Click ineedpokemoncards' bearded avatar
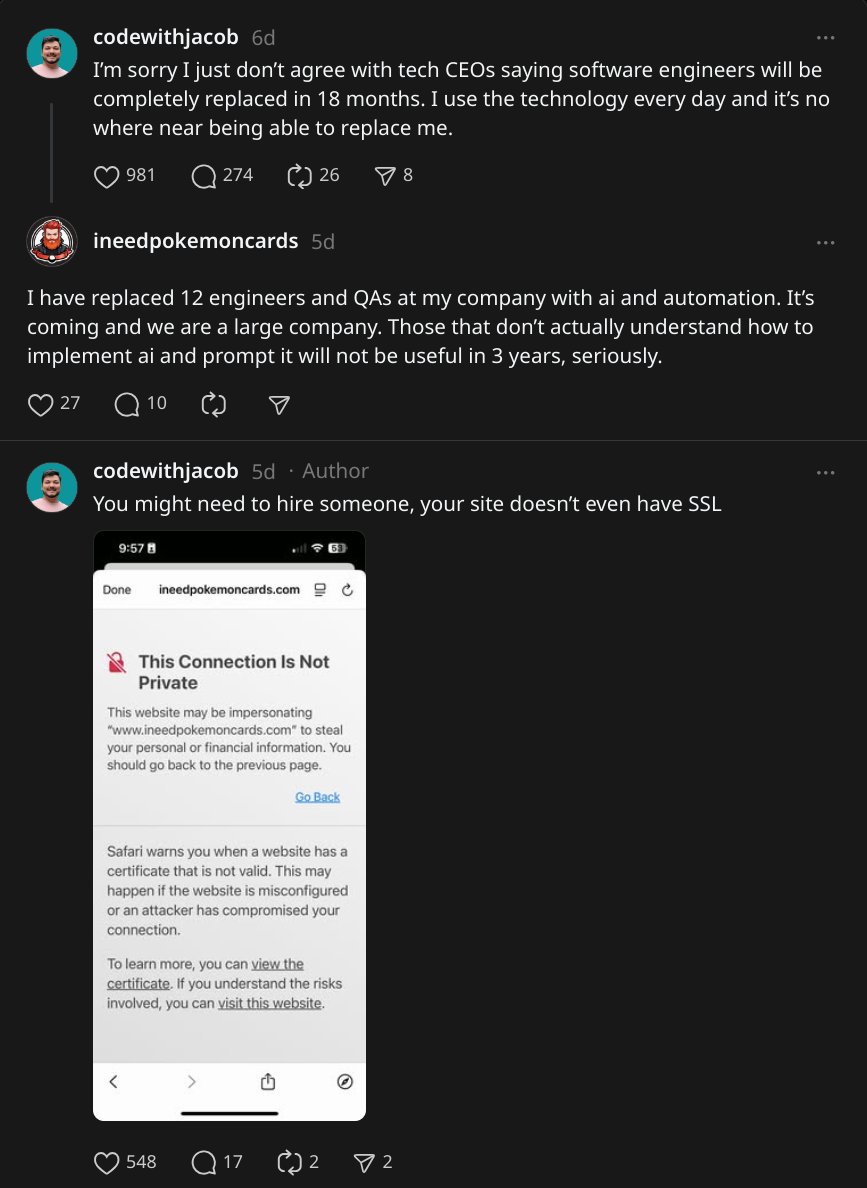The width and height of the screenshot is (867, 1188). coord(52,241)
